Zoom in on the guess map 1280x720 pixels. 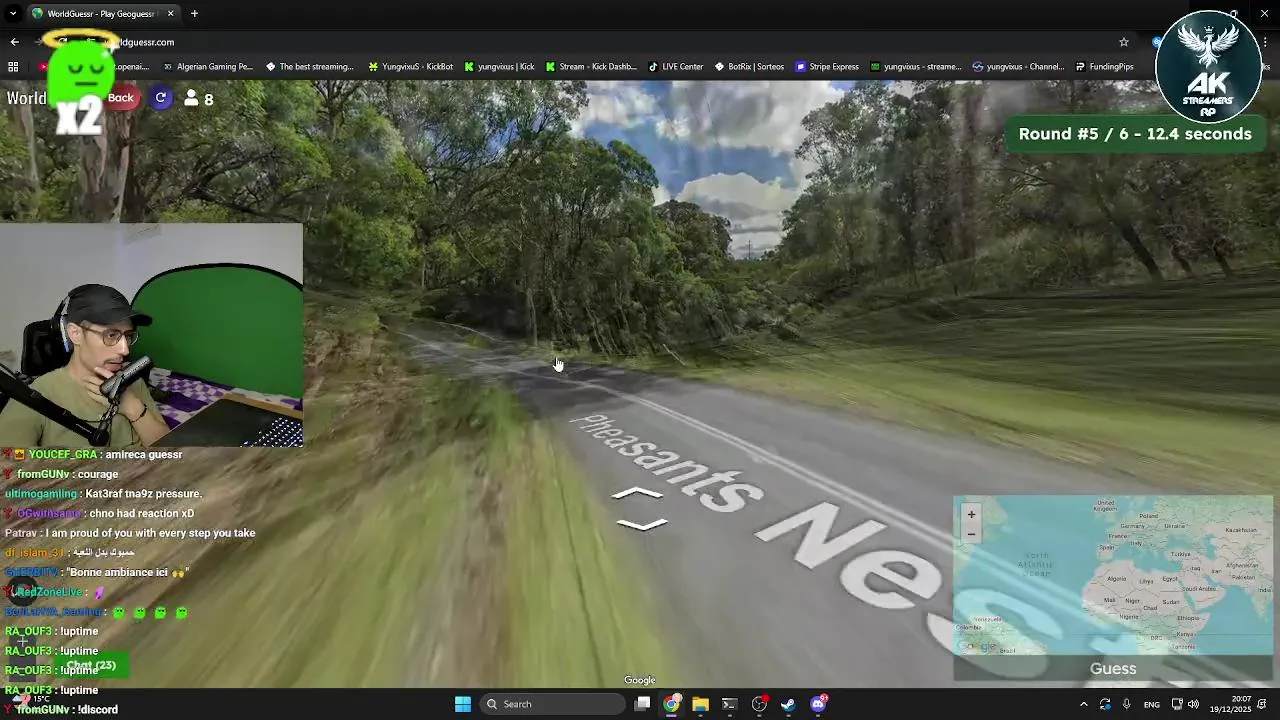970,514
